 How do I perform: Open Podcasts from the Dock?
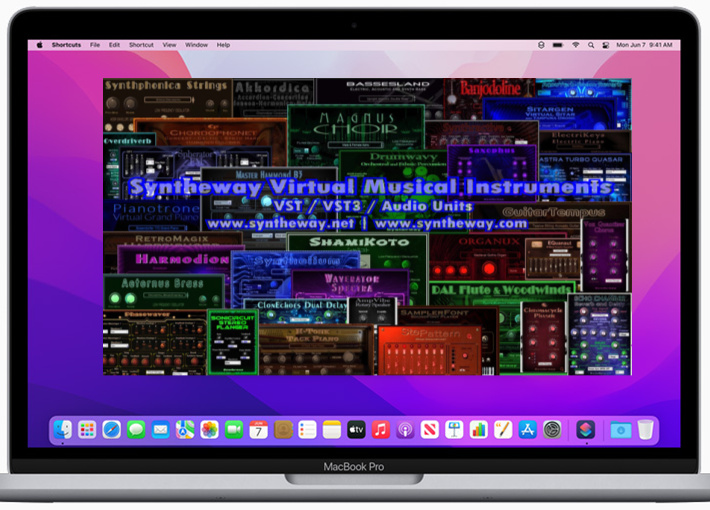pyautogui.click(x=405, y=429)
